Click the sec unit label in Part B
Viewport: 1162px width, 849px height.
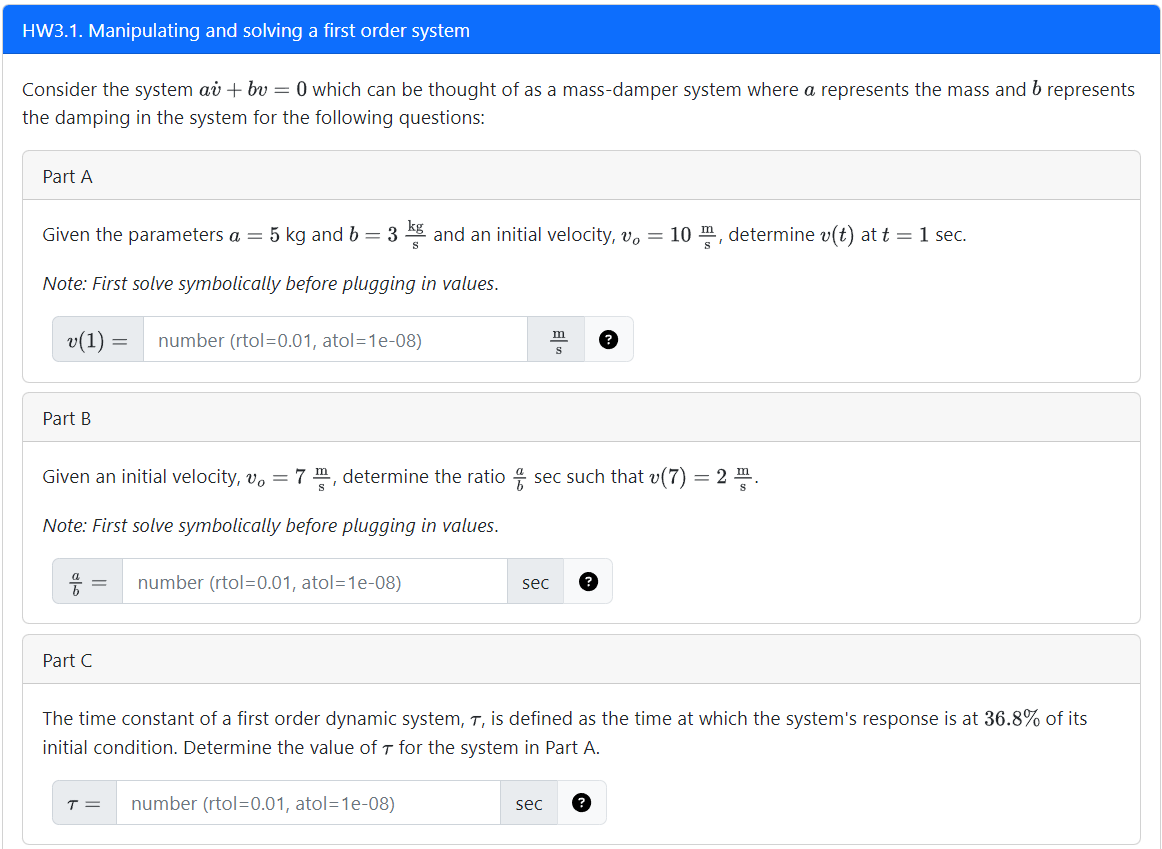click(x=535, y=581)
